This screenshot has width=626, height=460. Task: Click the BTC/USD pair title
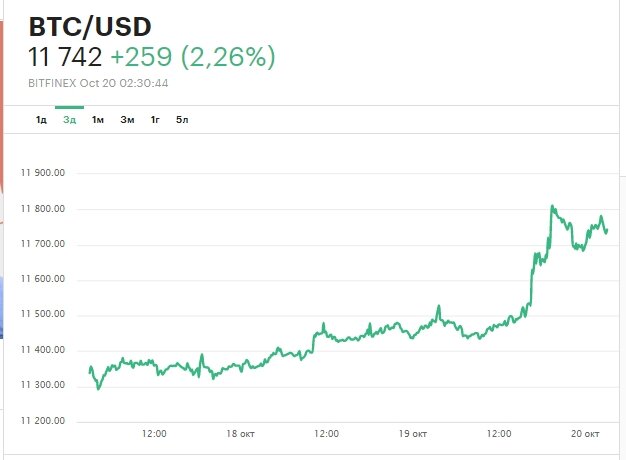[89, 26]
